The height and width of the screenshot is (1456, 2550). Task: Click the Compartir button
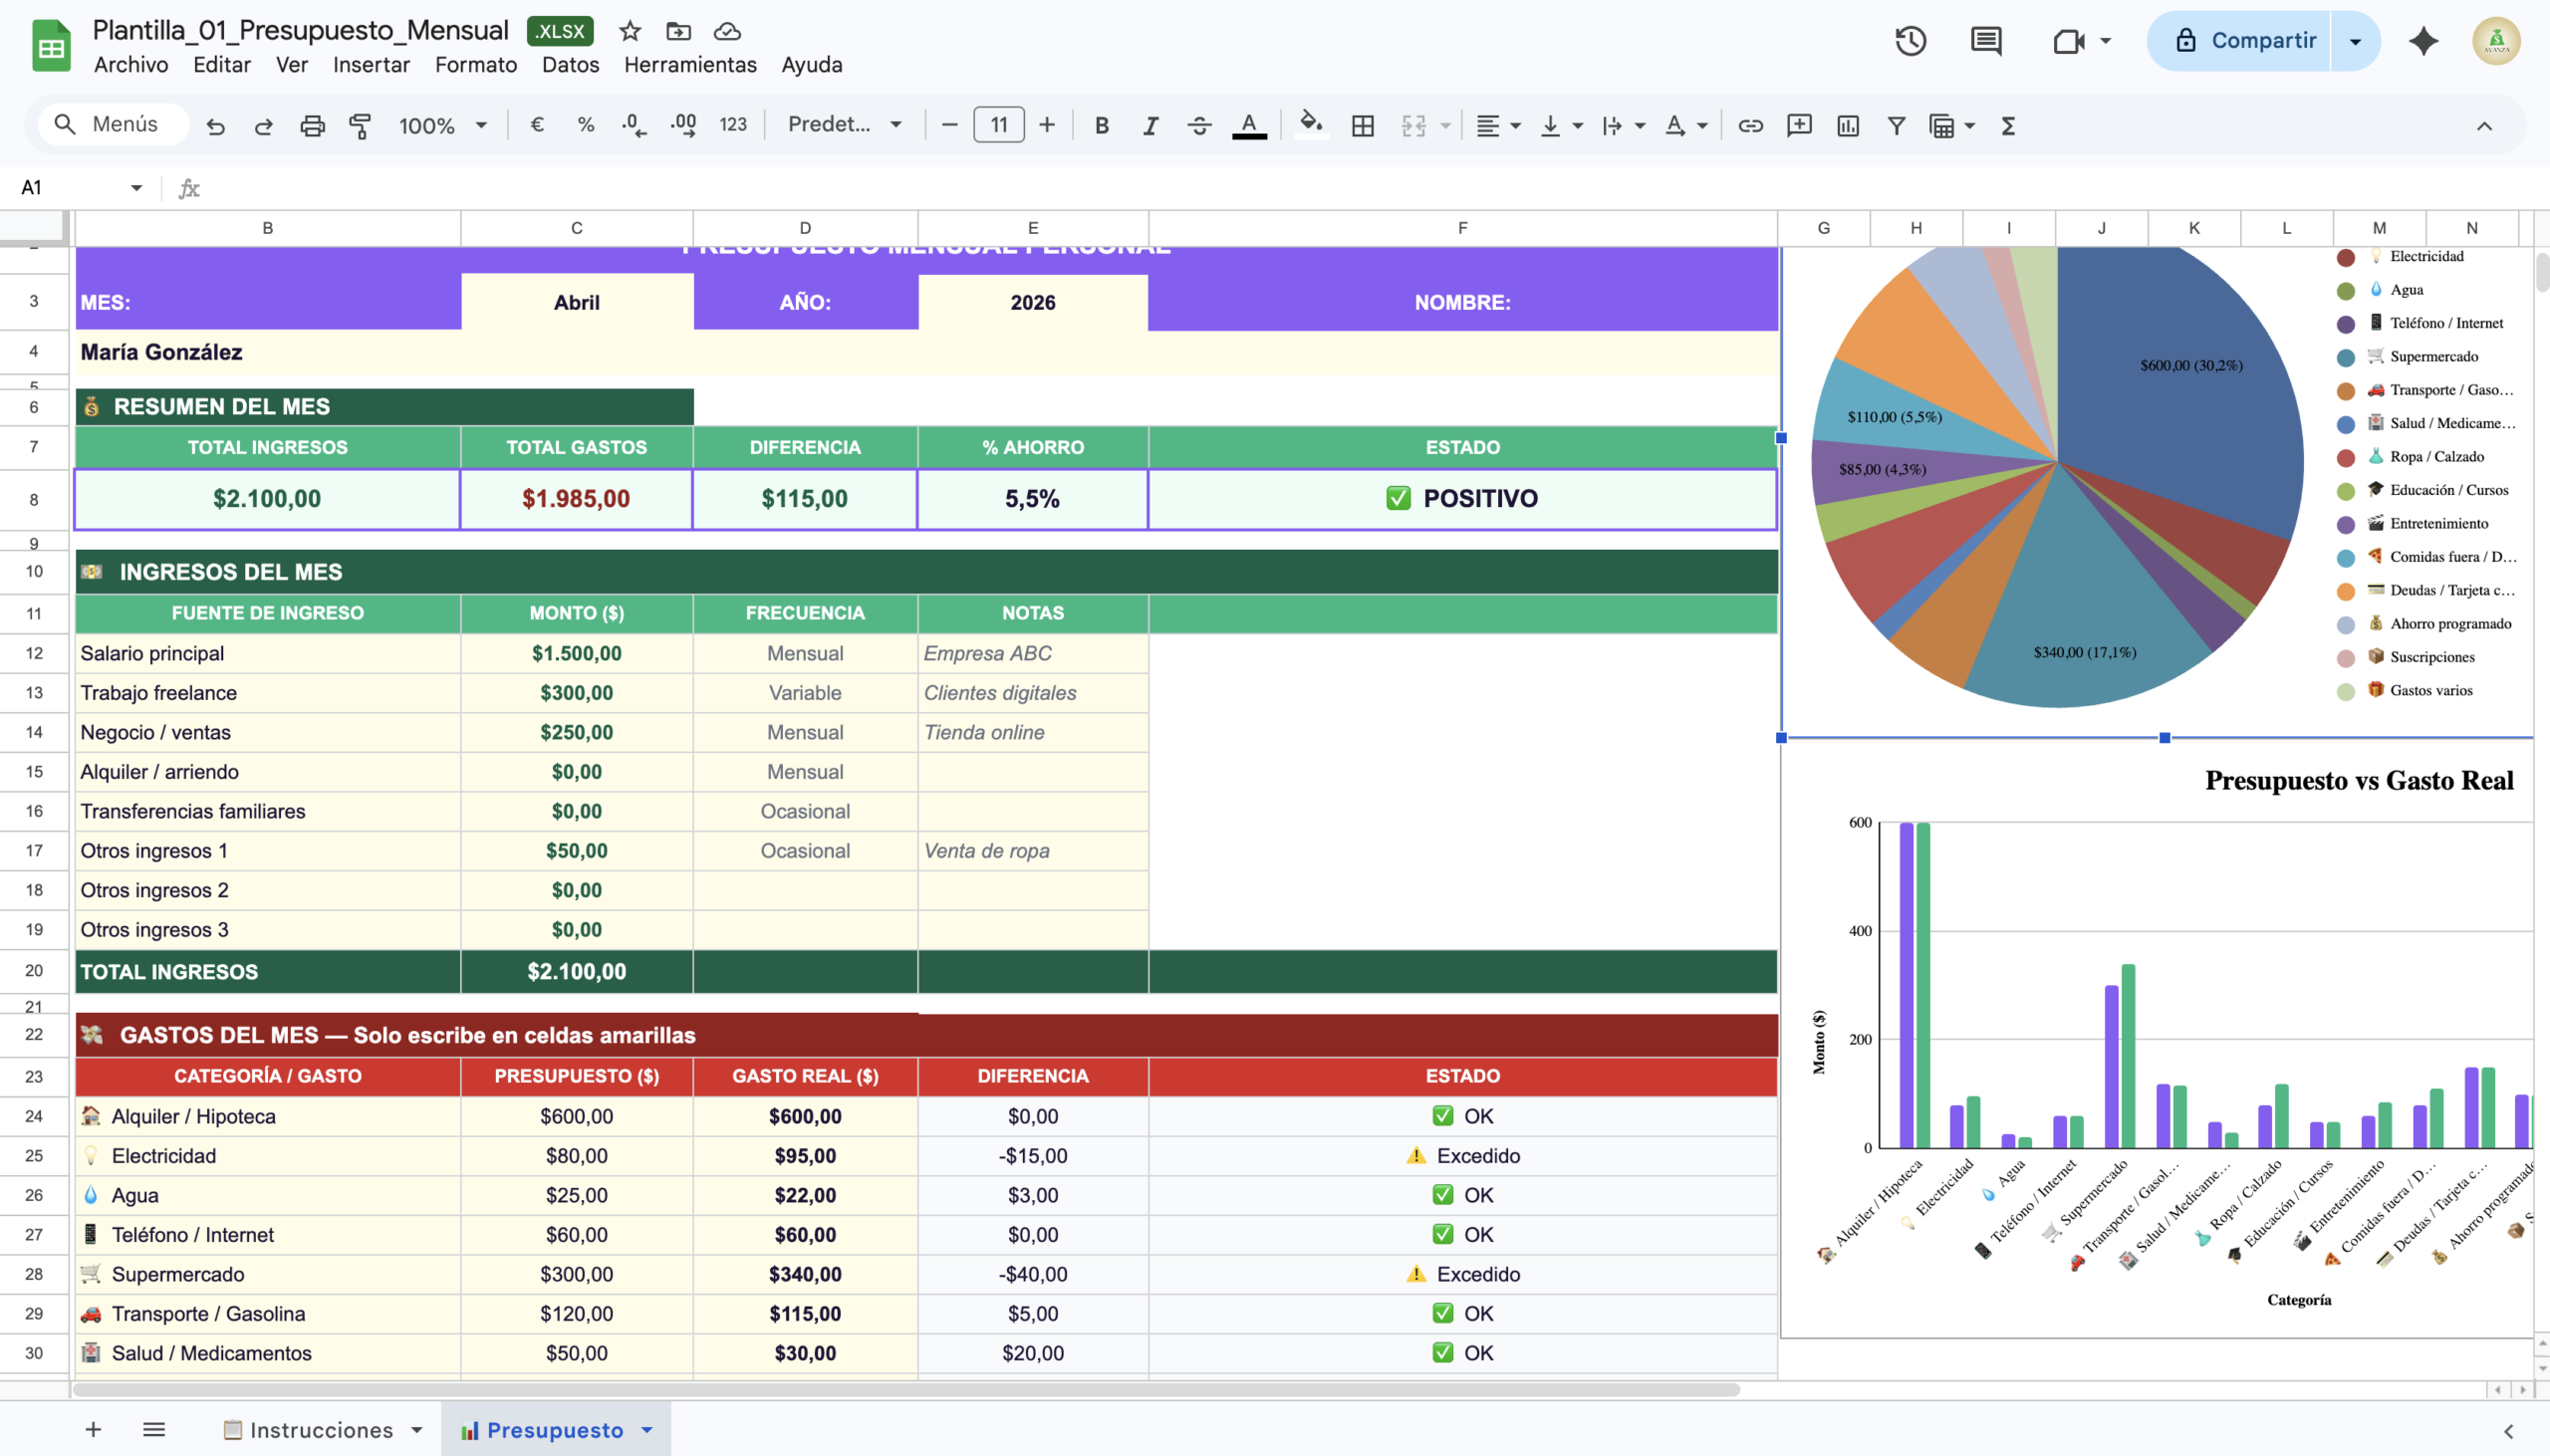[x=2245, y=41]
